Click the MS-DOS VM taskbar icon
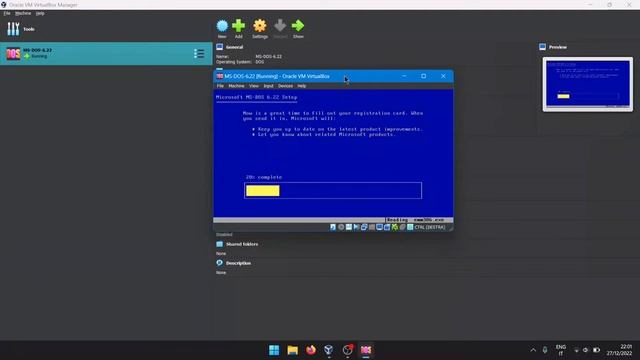Viewport: 640px width, 360px height. [x=366, y=350]
